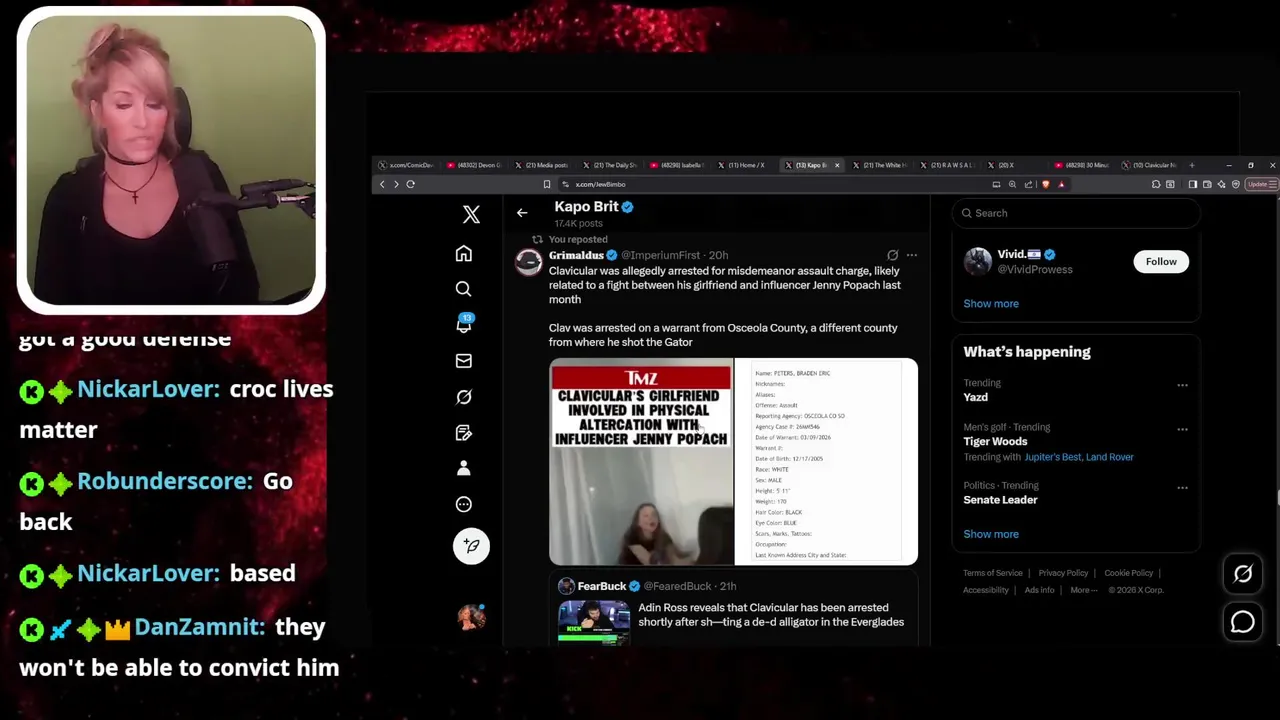Viewport: 1280px width, 720px height.
Task: Open the More circle icon in the sidebar
Action: click(x=463, y=504)
